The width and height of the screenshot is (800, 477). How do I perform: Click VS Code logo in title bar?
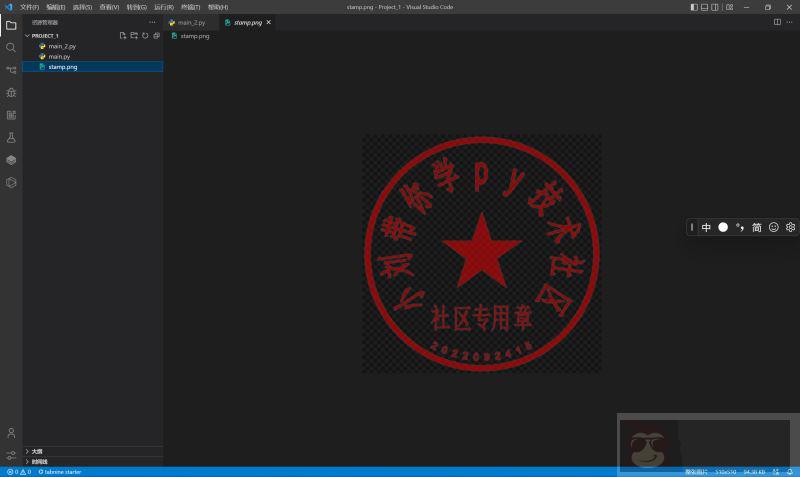(8, 7)
